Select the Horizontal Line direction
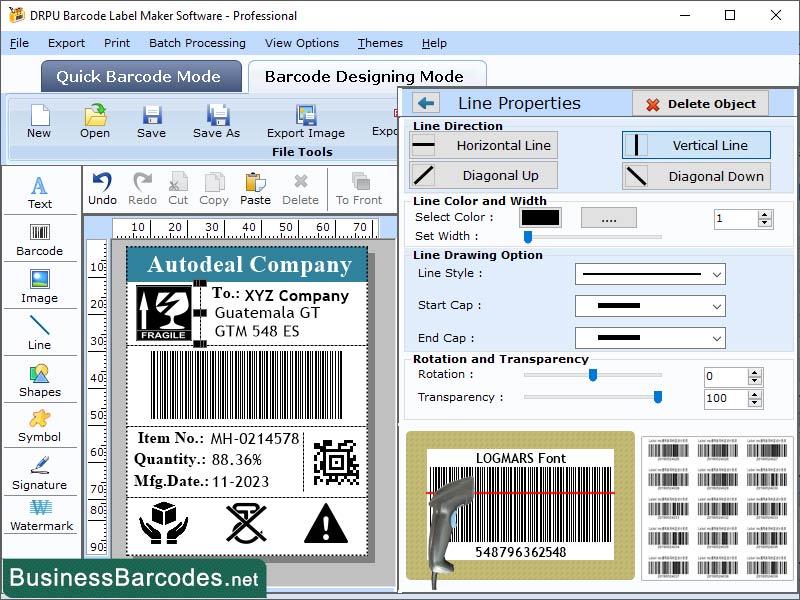 click(483, 145)
